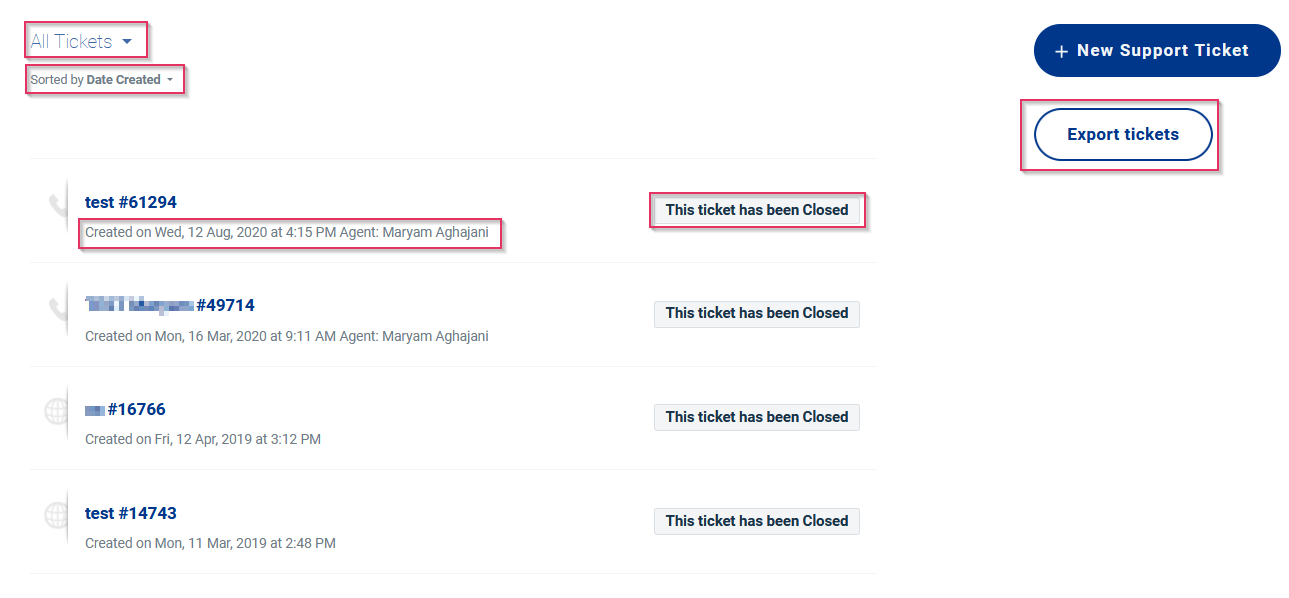Open ticket test #61294
The image size is (1289, 598).
coord(131,202)
